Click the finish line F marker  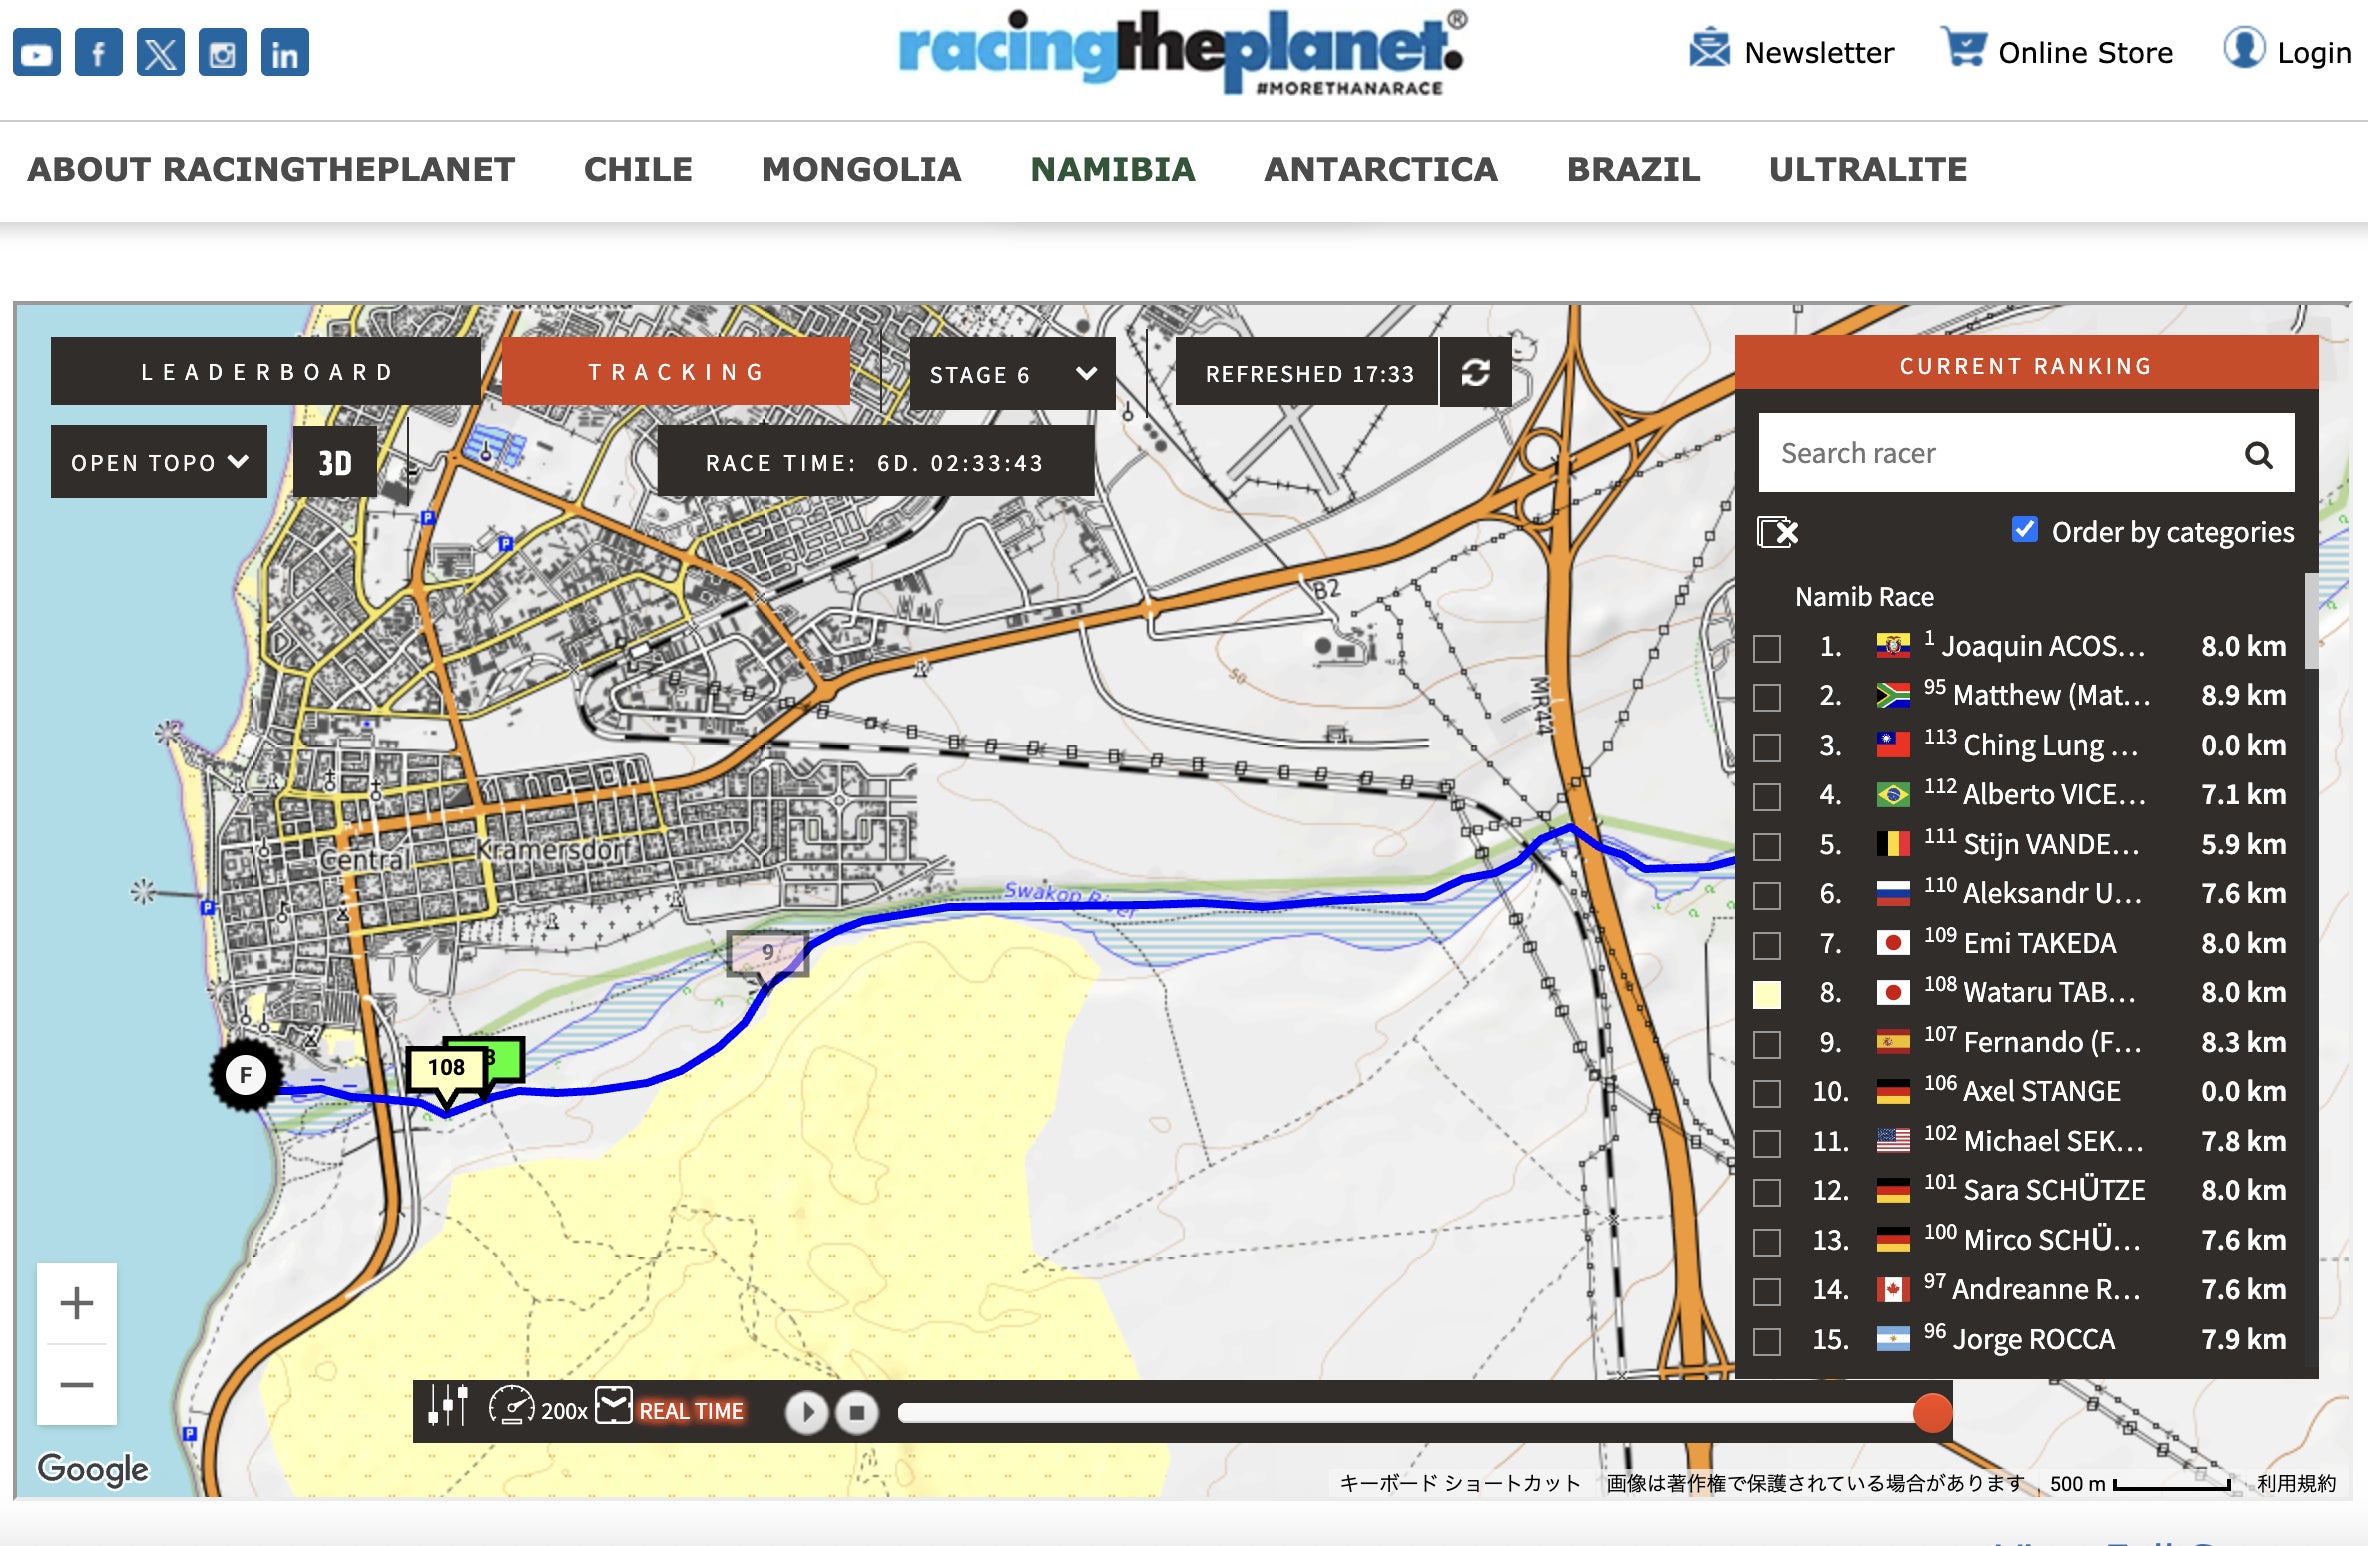(x=246, y=1075)
